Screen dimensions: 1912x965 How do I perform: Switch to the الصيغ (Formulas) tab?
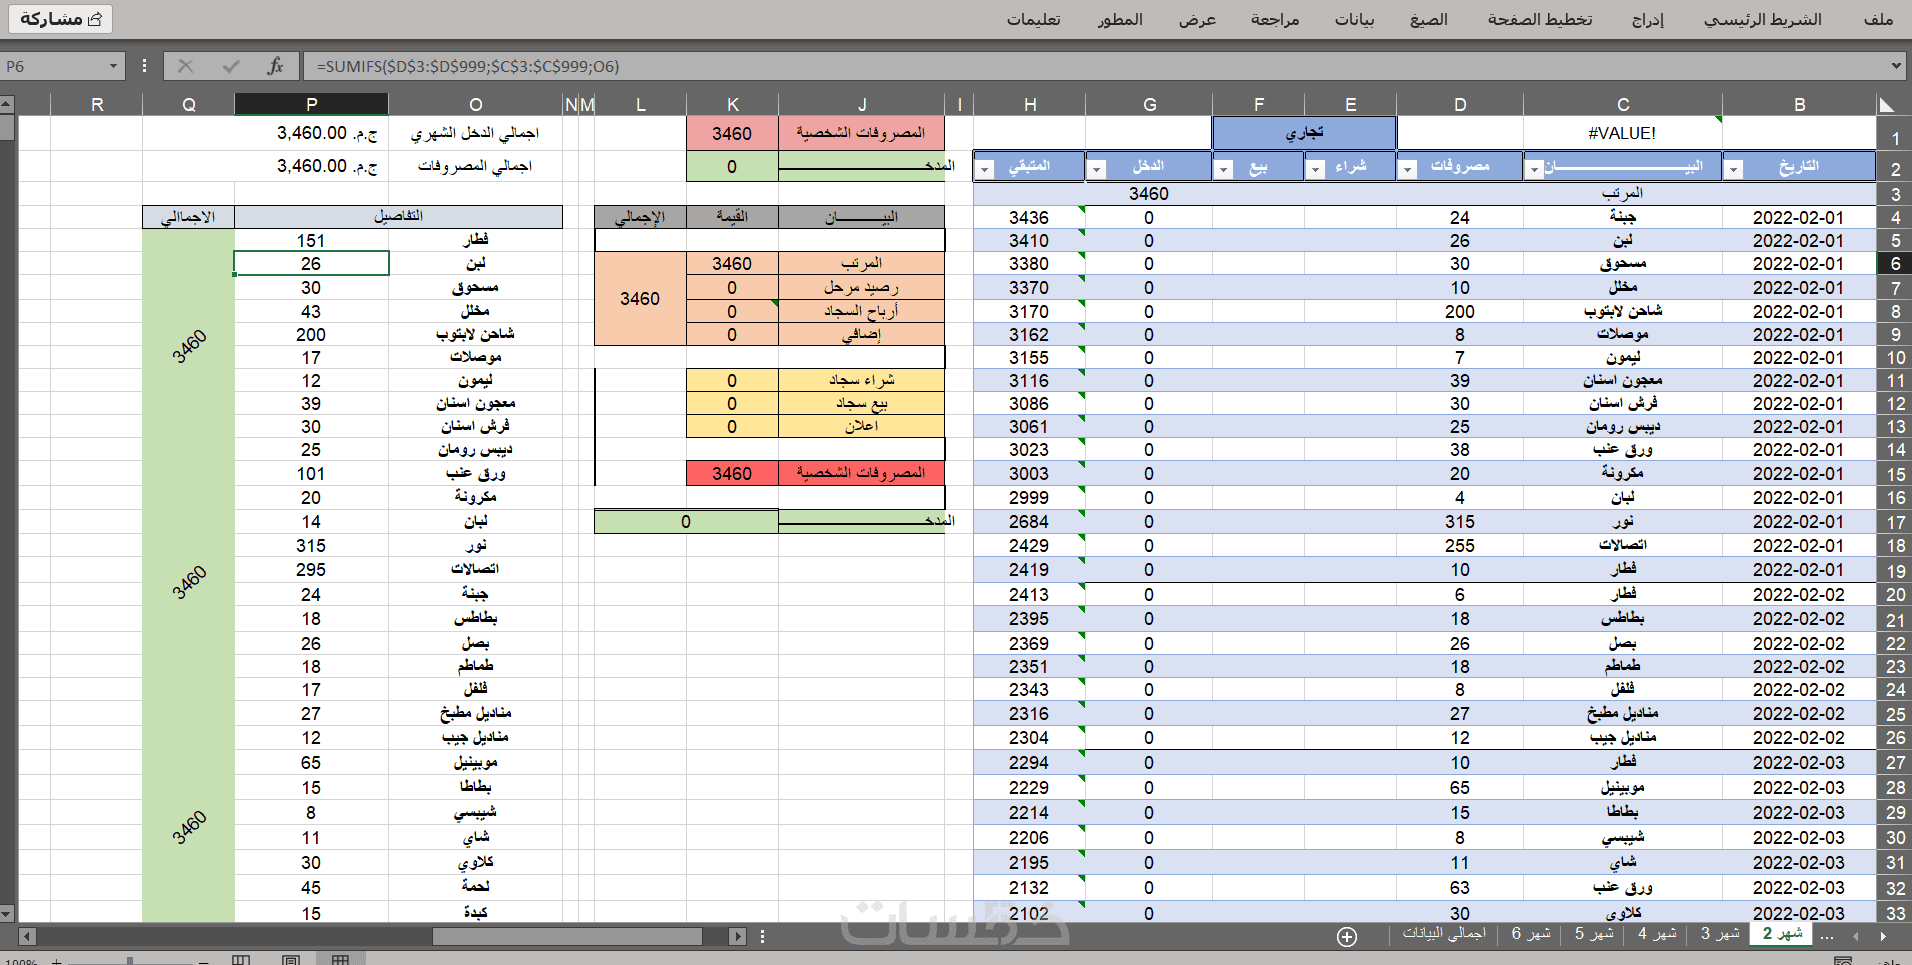tap(1429, 19)
